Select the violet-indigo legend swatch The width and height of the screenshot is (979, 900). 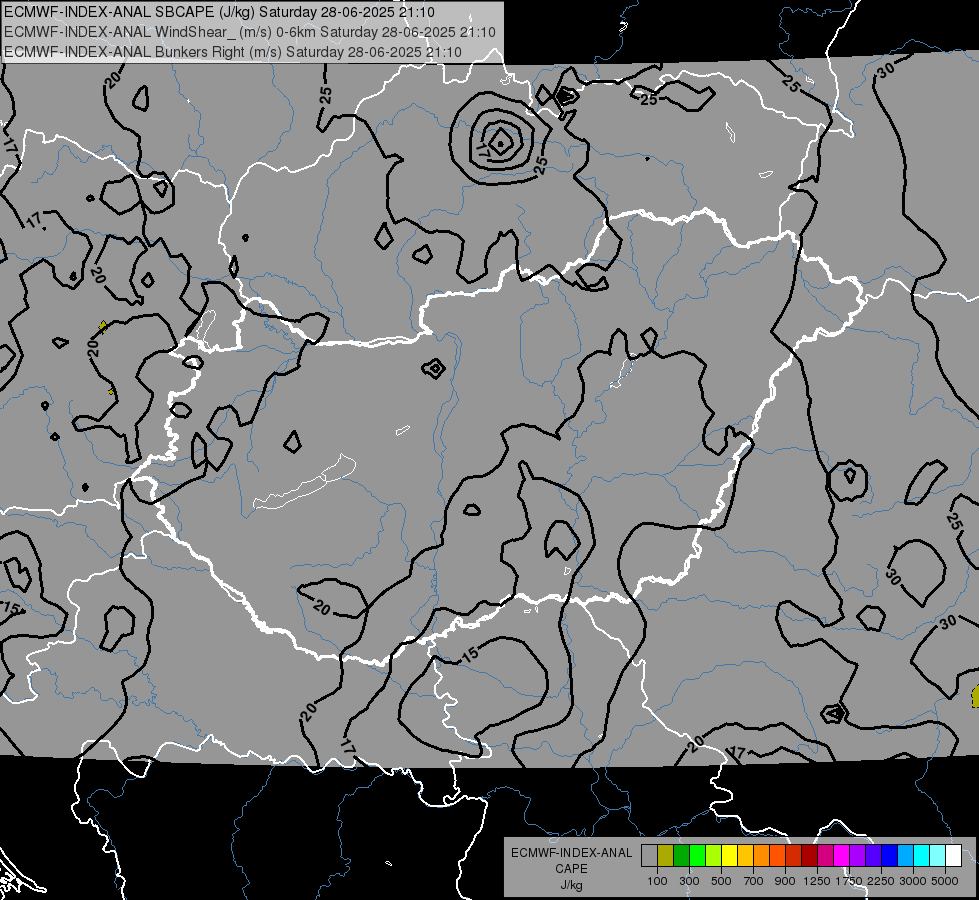tap(873, 855)
